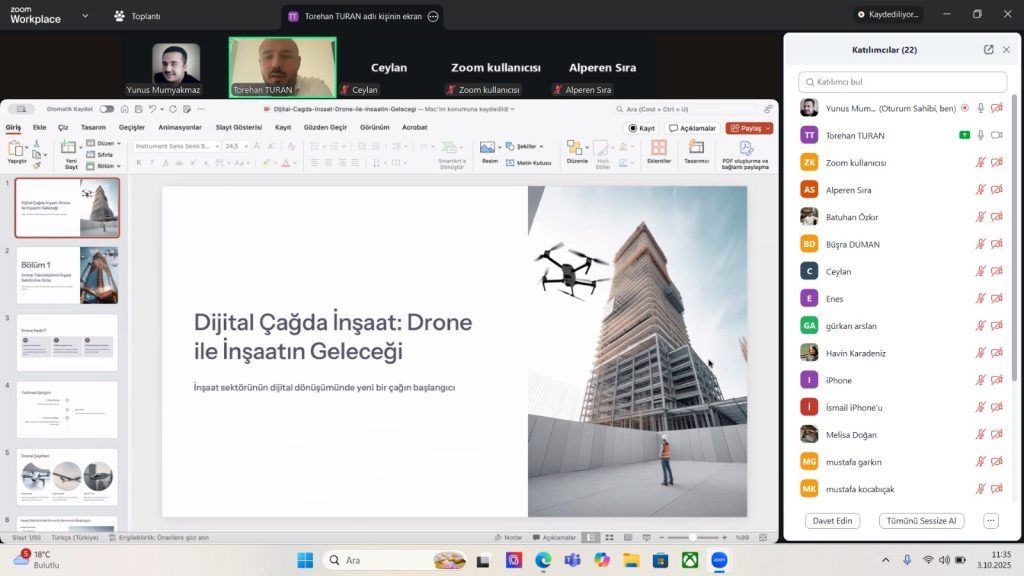Expand the Zoom Workplace dropdown arrow
This screenshot has height=576, width=1024.
point(84,16)
